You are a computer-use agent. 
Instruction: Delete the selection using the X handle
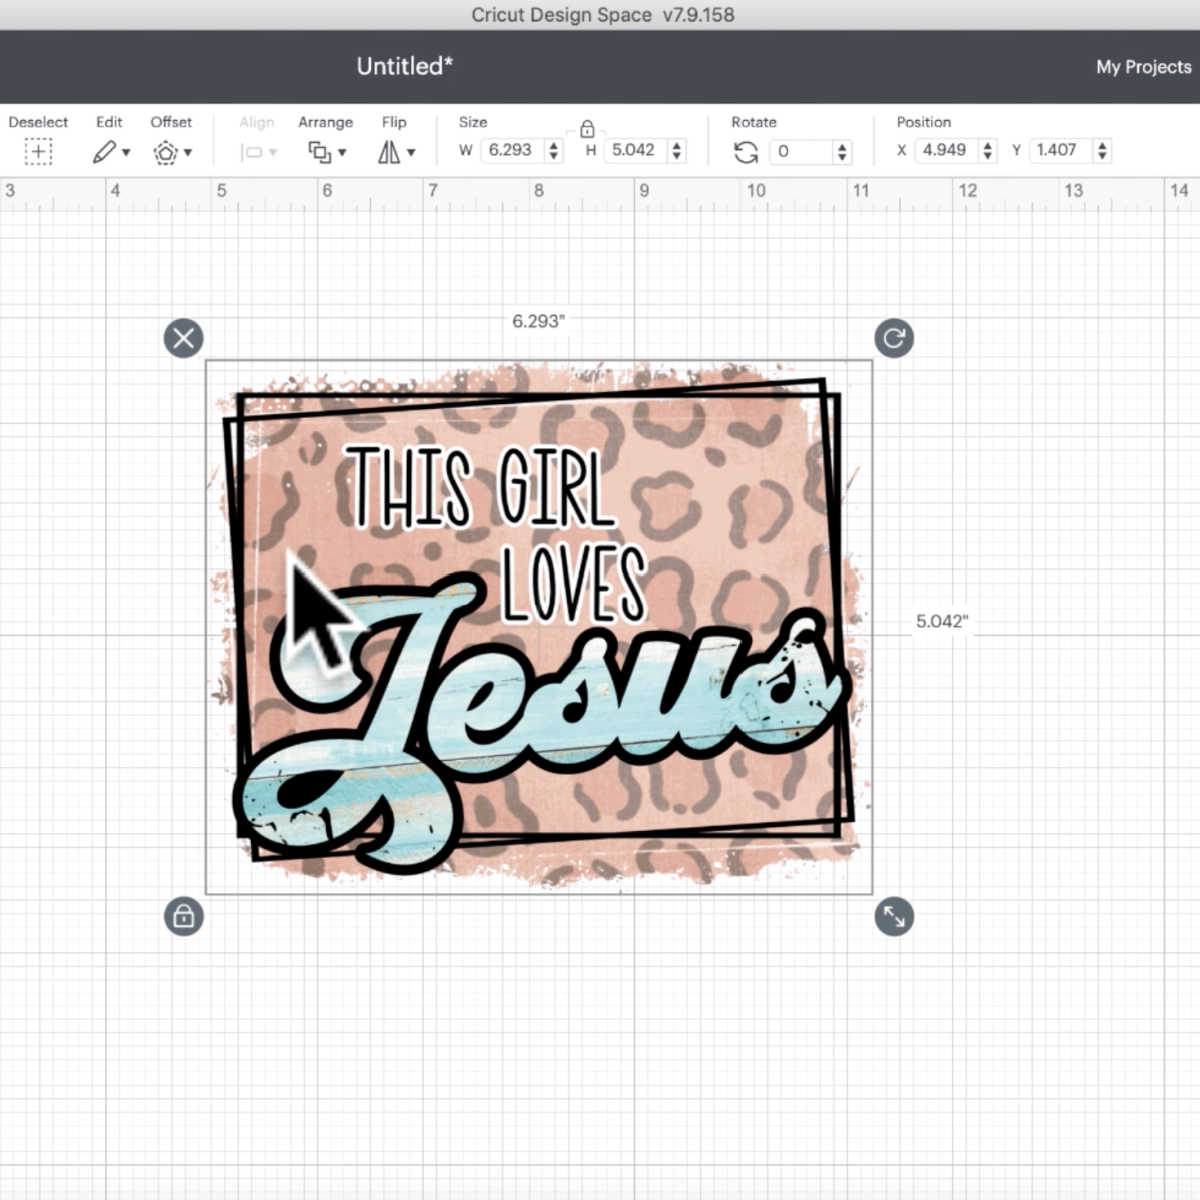183,338
